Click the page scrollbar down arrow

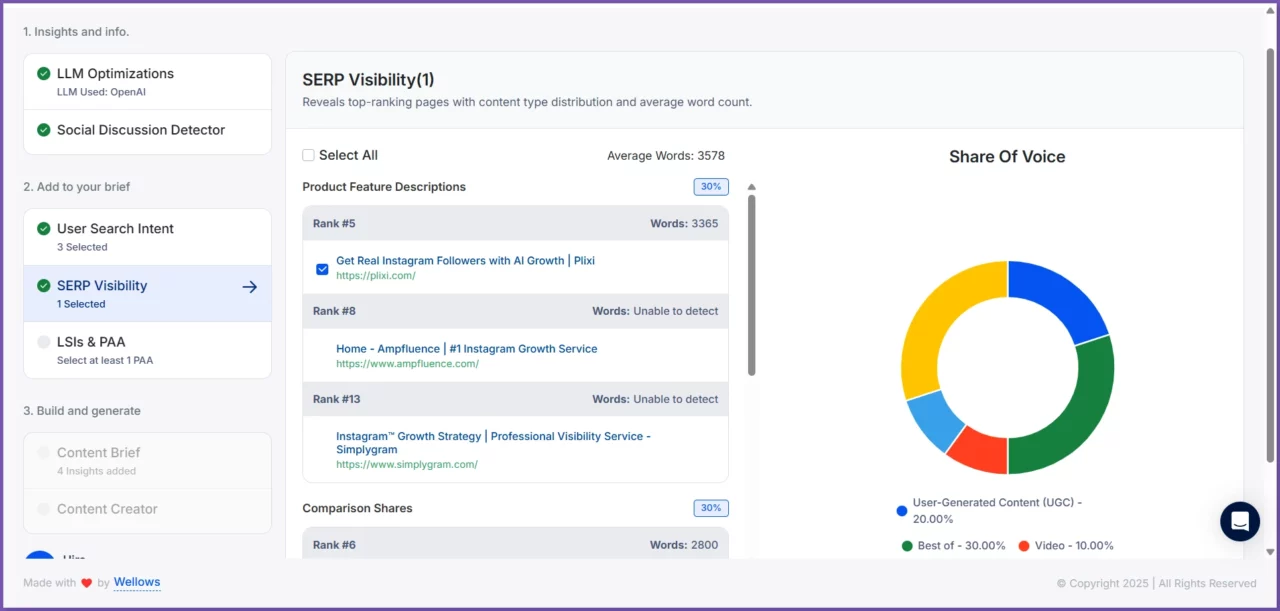click(1271, 551)
